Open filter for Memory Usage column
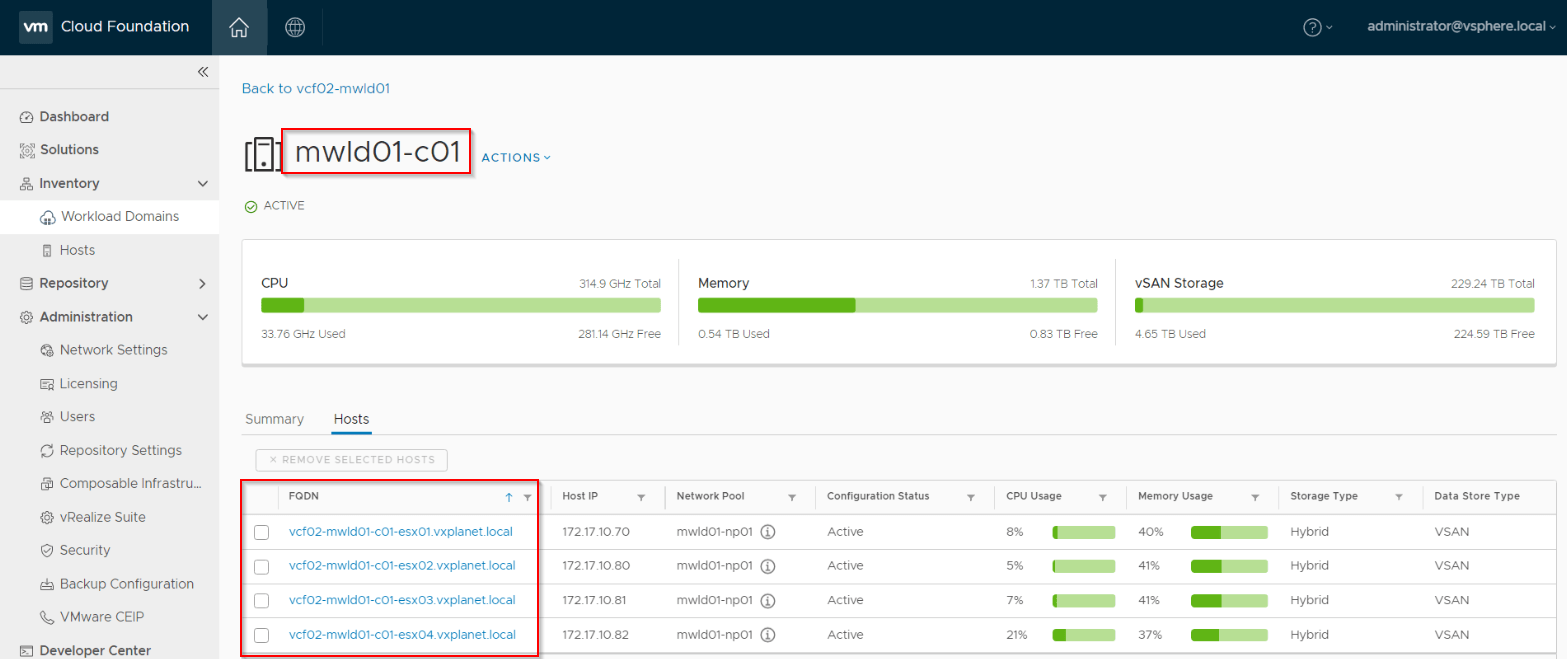The height and width of the screenshot is (659, 1567). point(1254,497)
